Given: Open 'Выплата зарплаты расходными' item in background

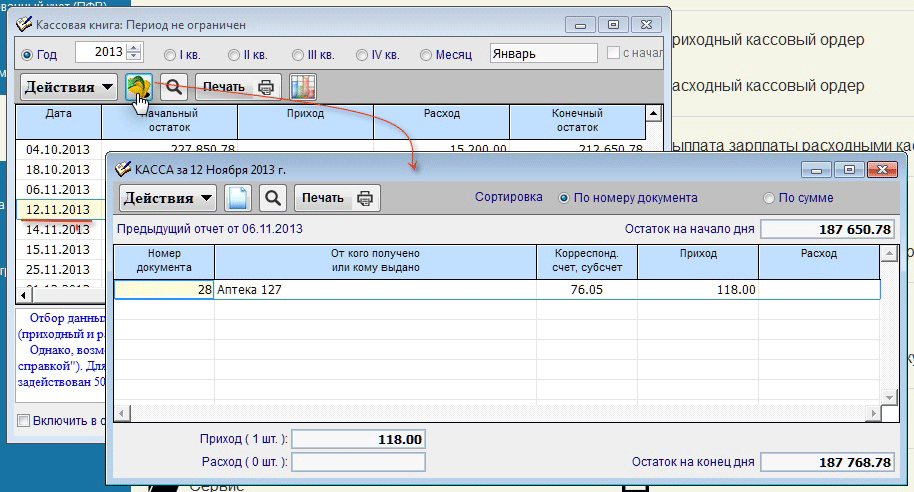Looking at the screenshot, I should click(x=792, y=145).
